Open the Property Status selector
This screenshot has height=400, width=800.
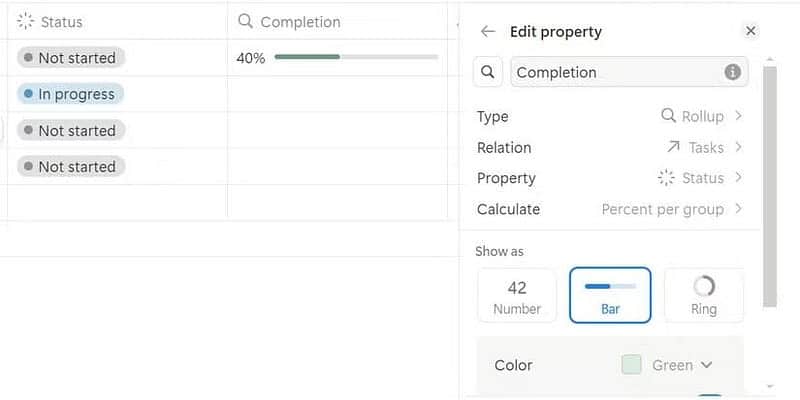pyautogui.click(x=699, y=178)
